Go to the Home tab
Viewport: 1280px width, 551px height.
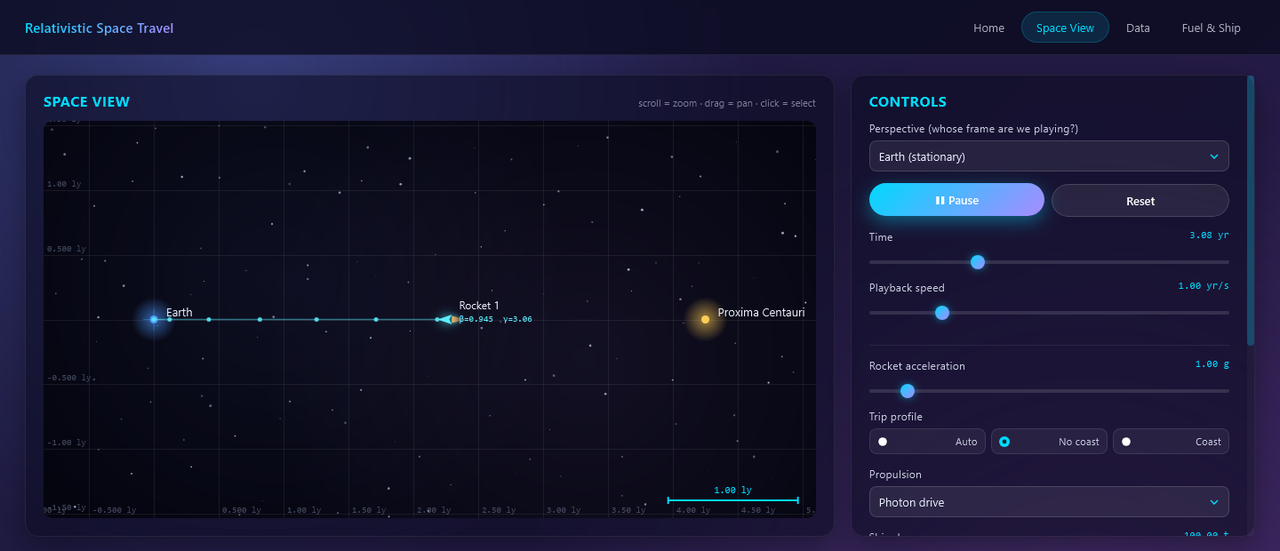pos(989,28)
